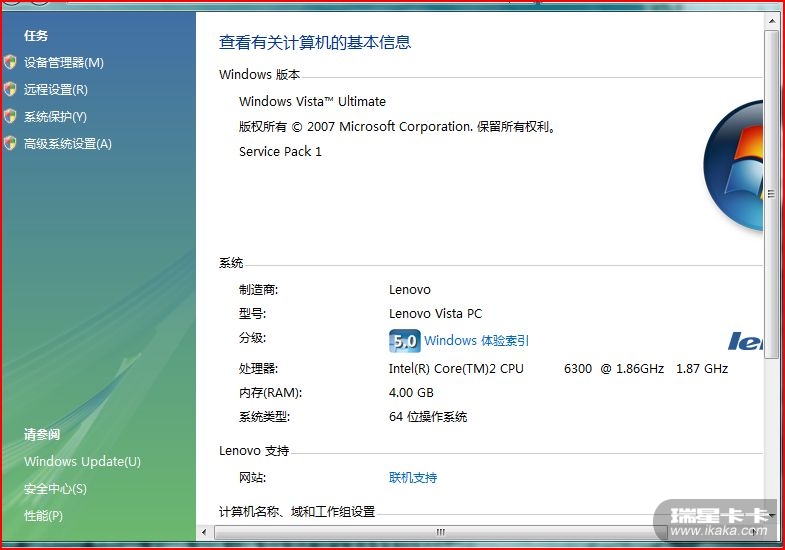The height and width of the screenshot is (550, 785).
Task: Open 高级系统设置(A) link
Action: point(68,144)
